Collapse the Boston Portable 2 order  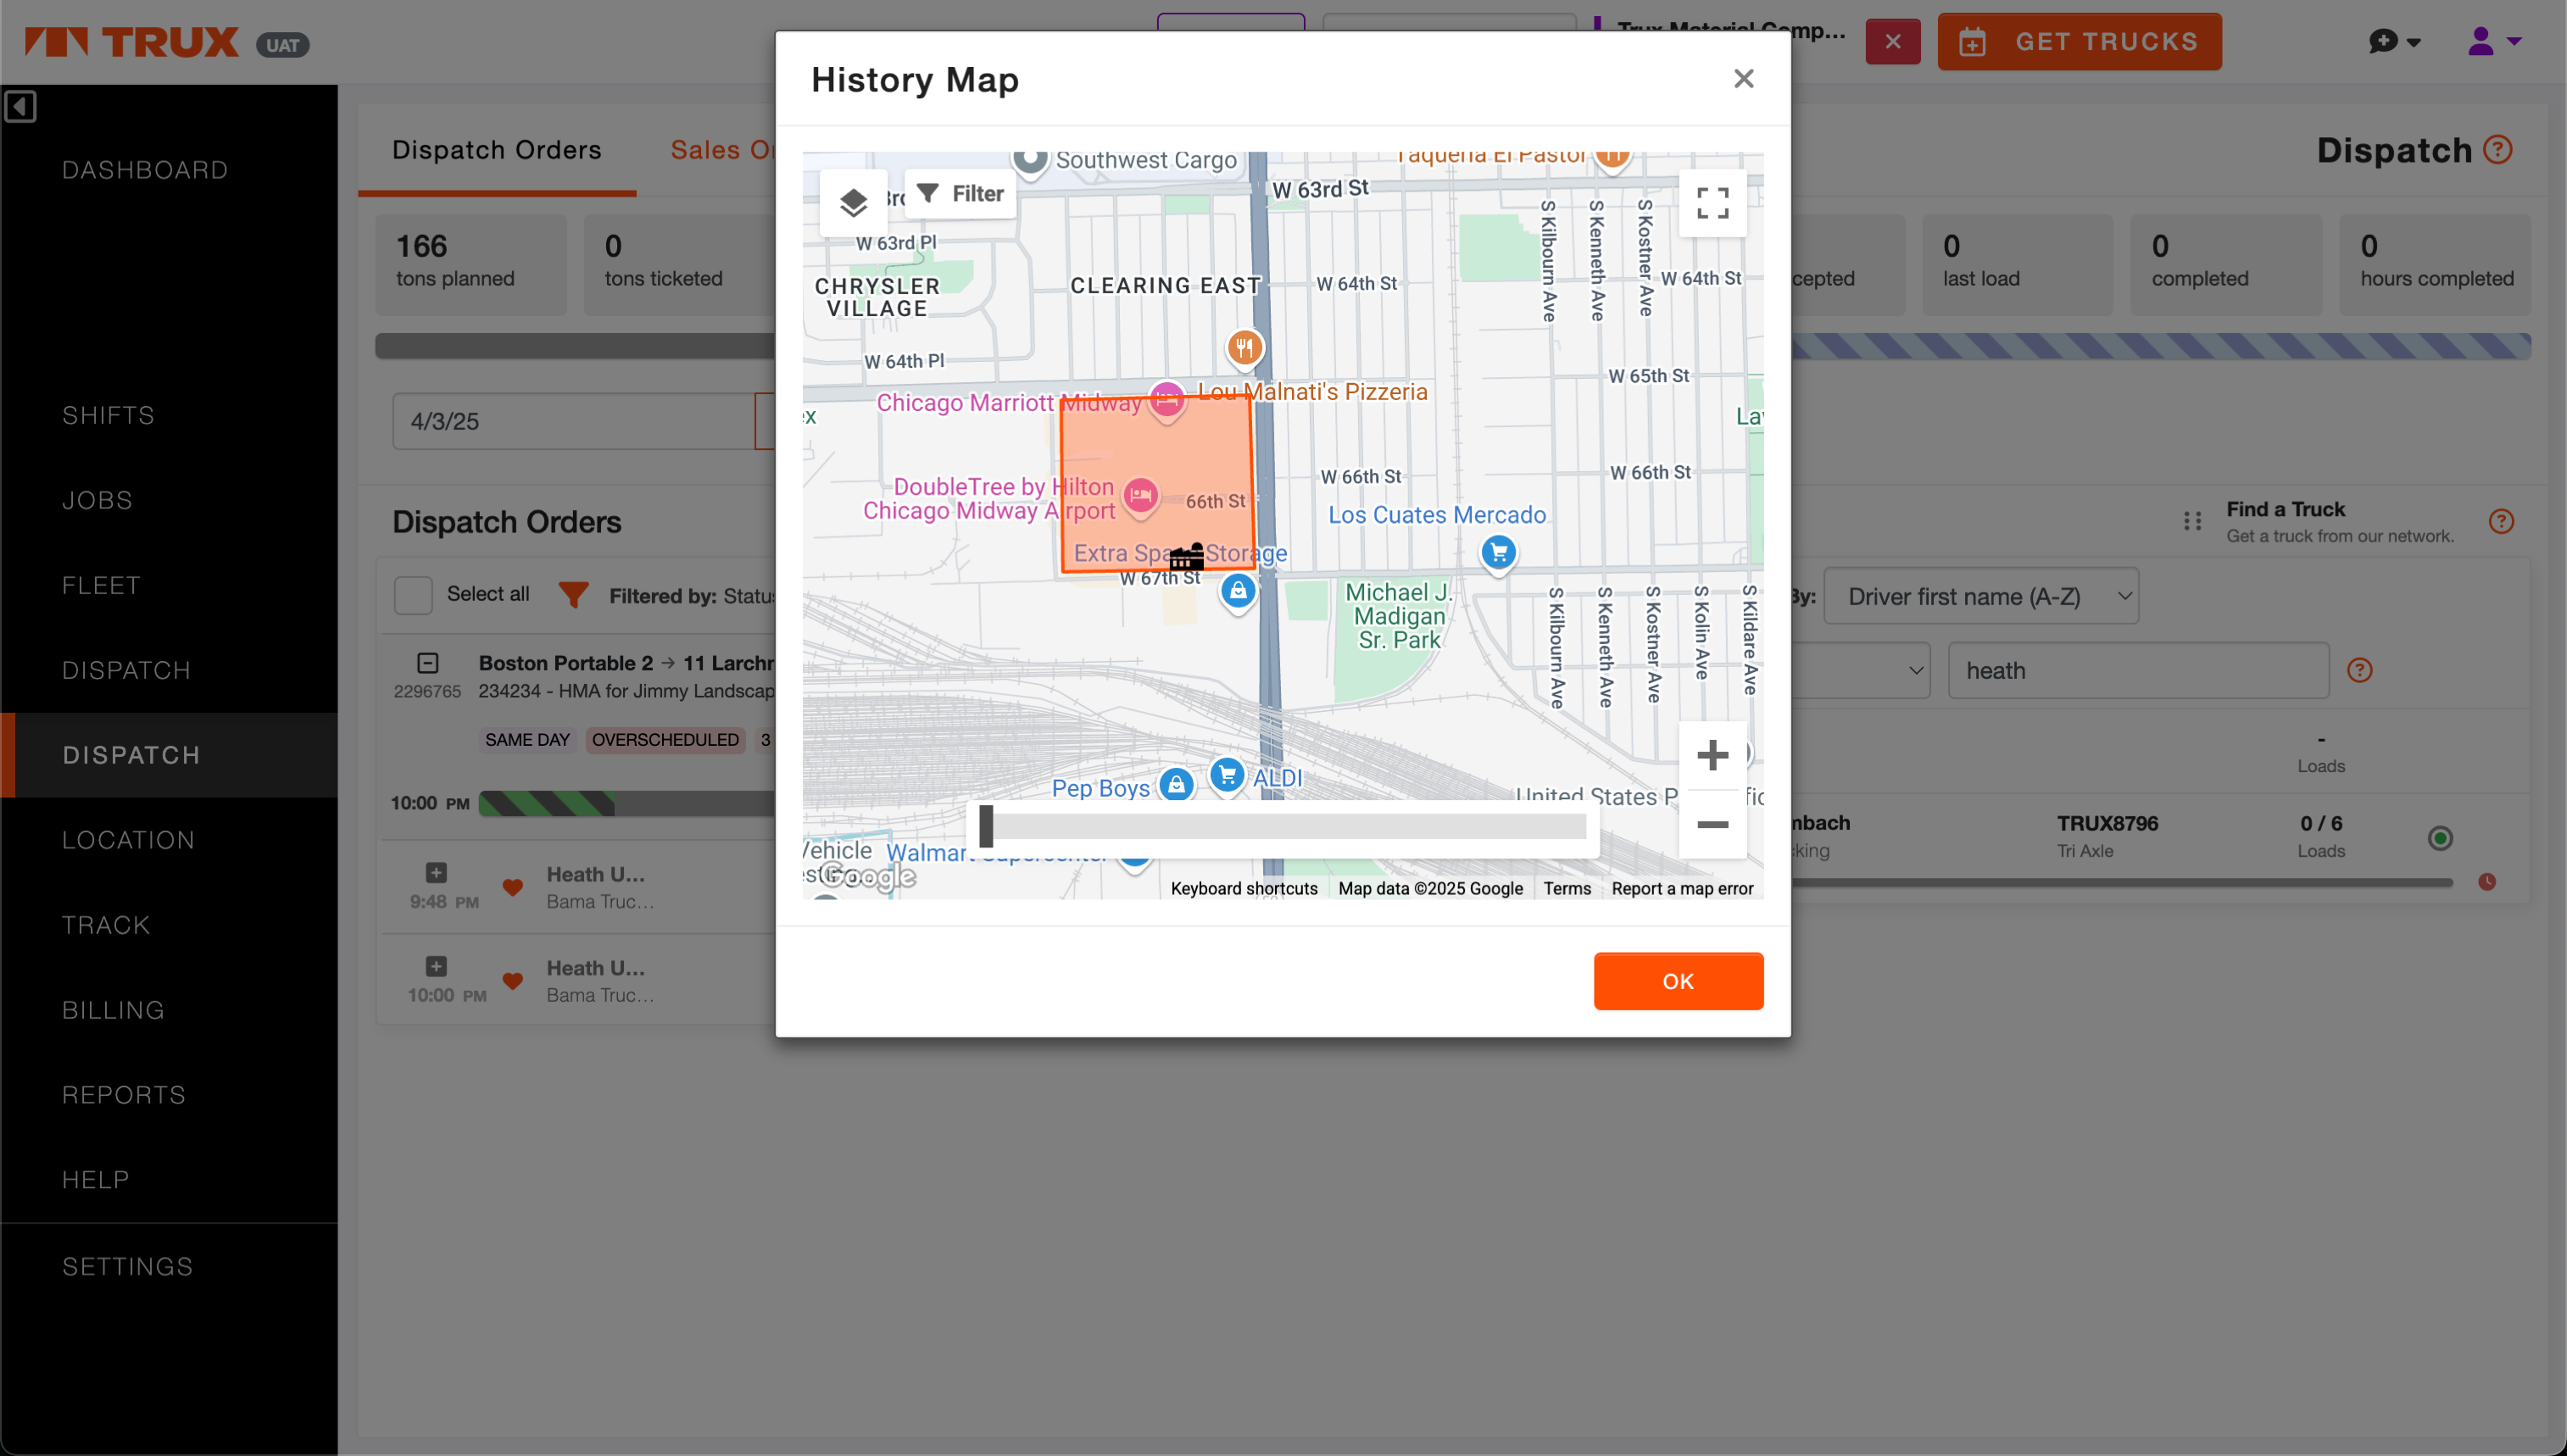(427, 663)
